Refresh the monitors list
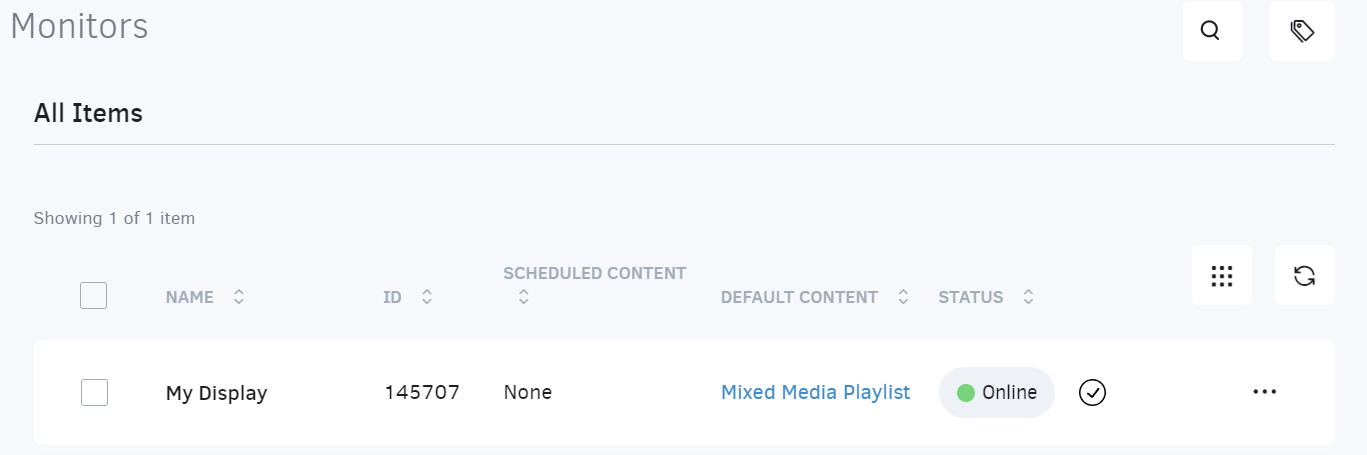Screen dimensions: 1367x455 coord(1304,276)
